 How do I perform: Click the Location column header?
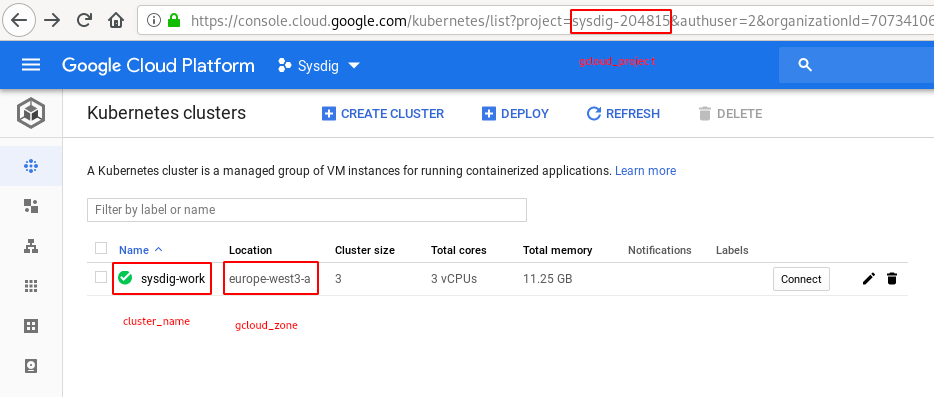(x=250, y=250)
